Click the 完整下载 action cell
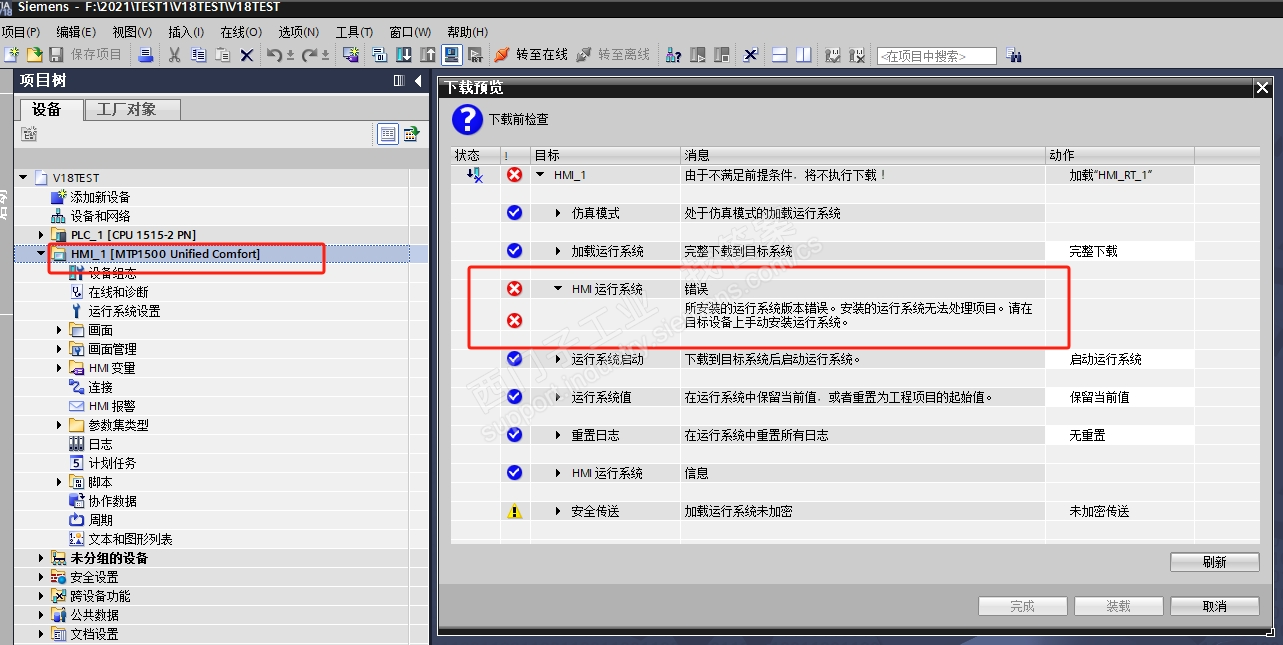This screenshot has height=645, width=1283. pyautogui.click(x=1119, y=251)
